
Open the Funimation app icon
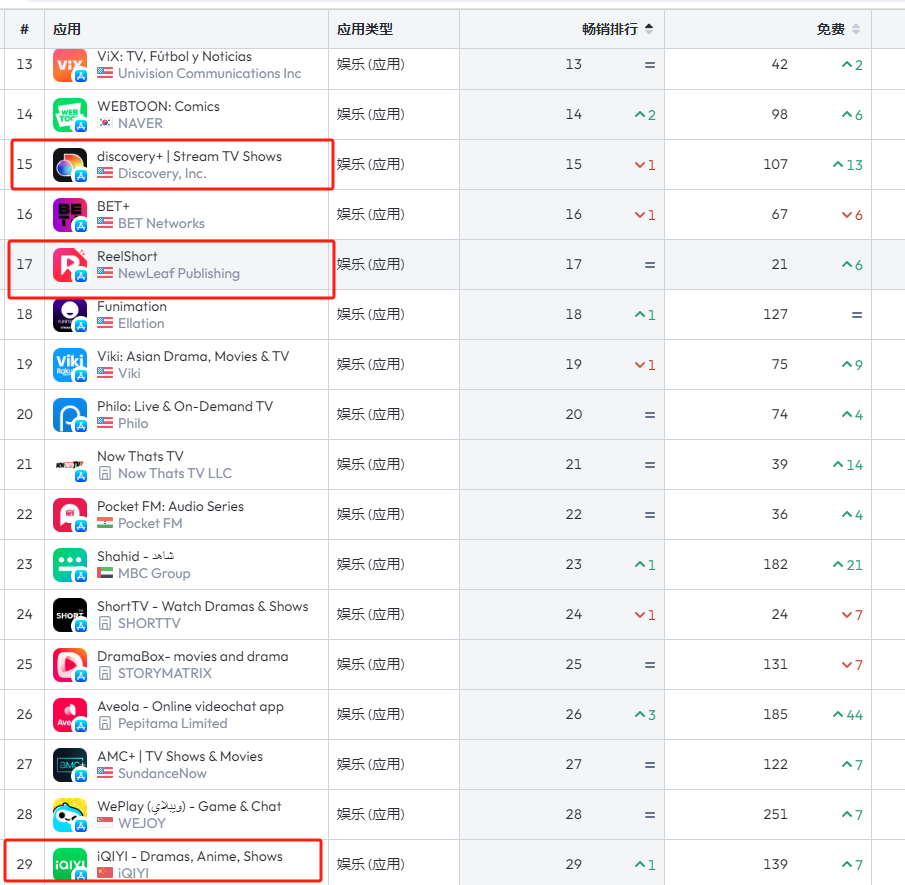click(70, 315)
